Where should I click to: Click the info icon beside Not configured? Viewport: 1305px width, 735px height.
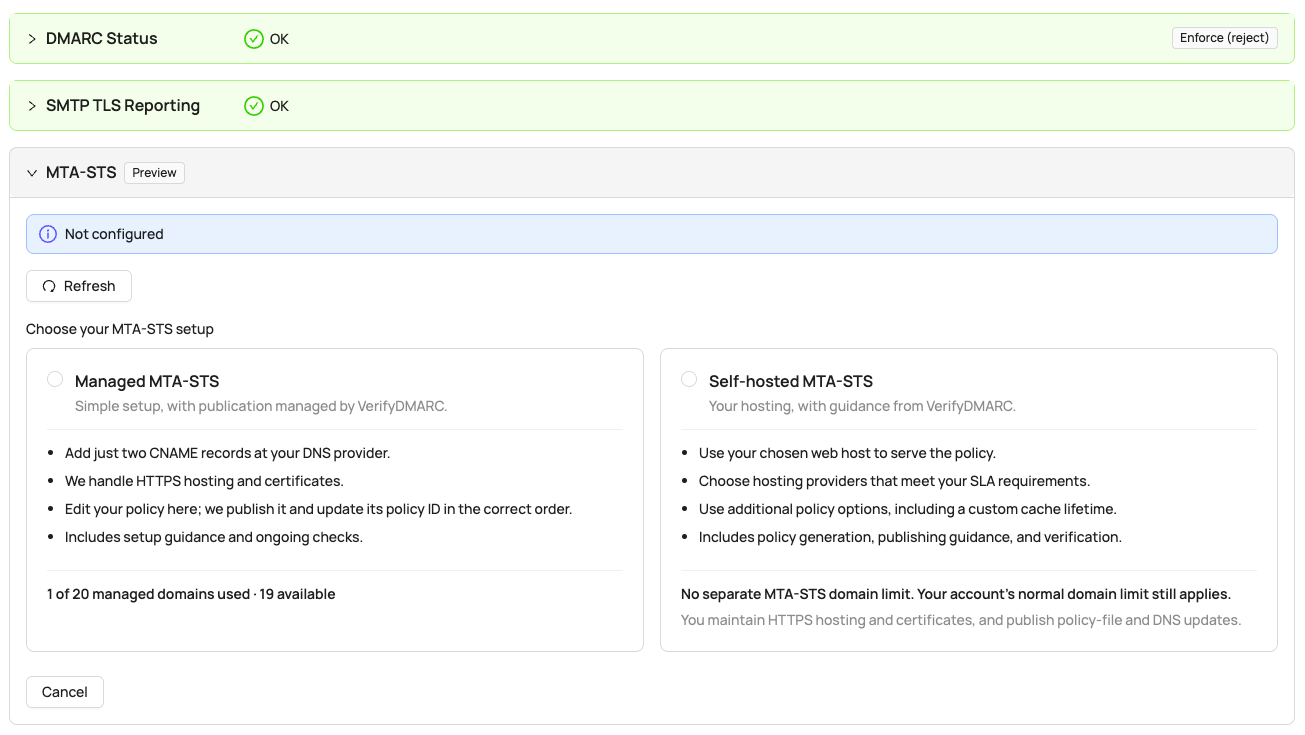[x=48, y=234]
